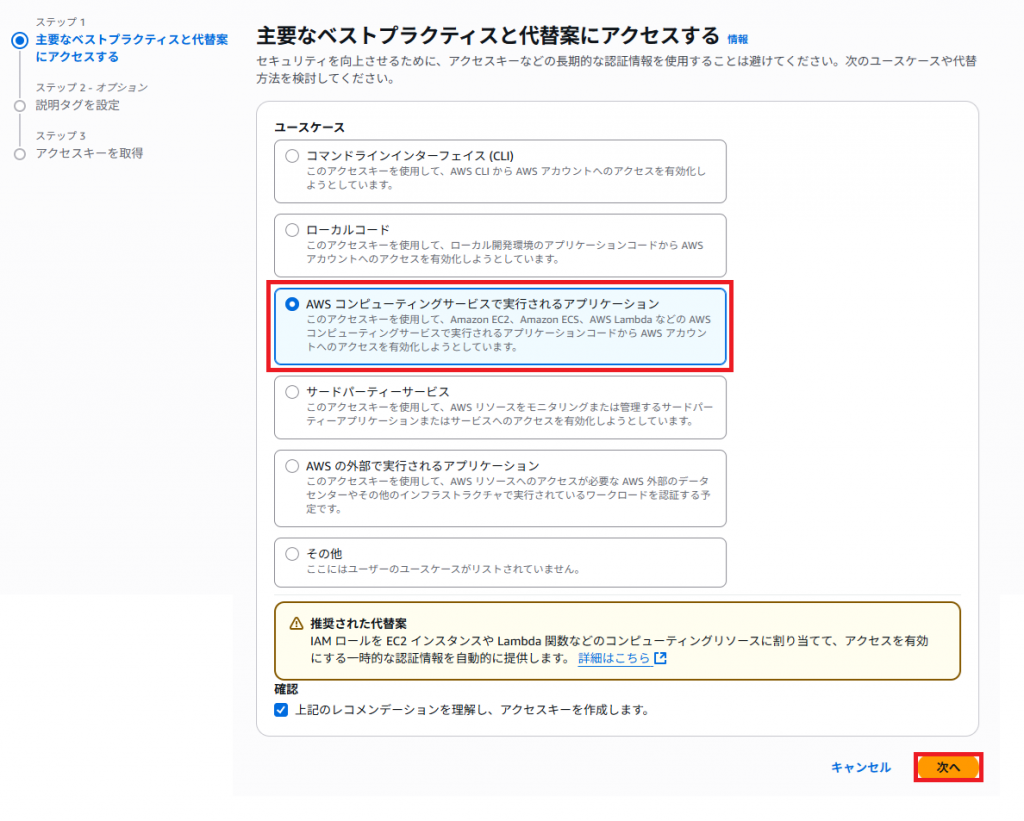Click the 次へ button
The height and width of the screenshot is (821, 1024).
pos(948,767)
